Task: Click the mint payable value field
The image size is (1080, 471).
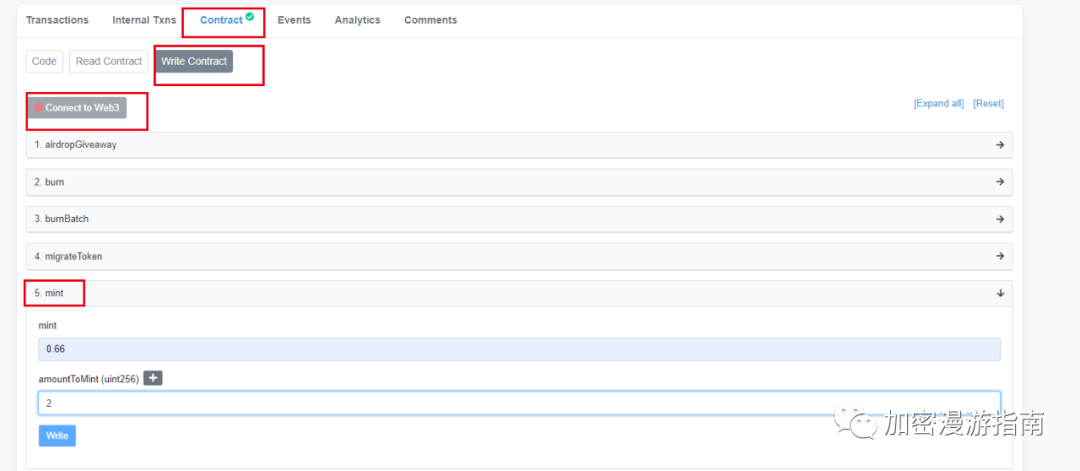Action: pyautogui.click(x=518, y=349)
